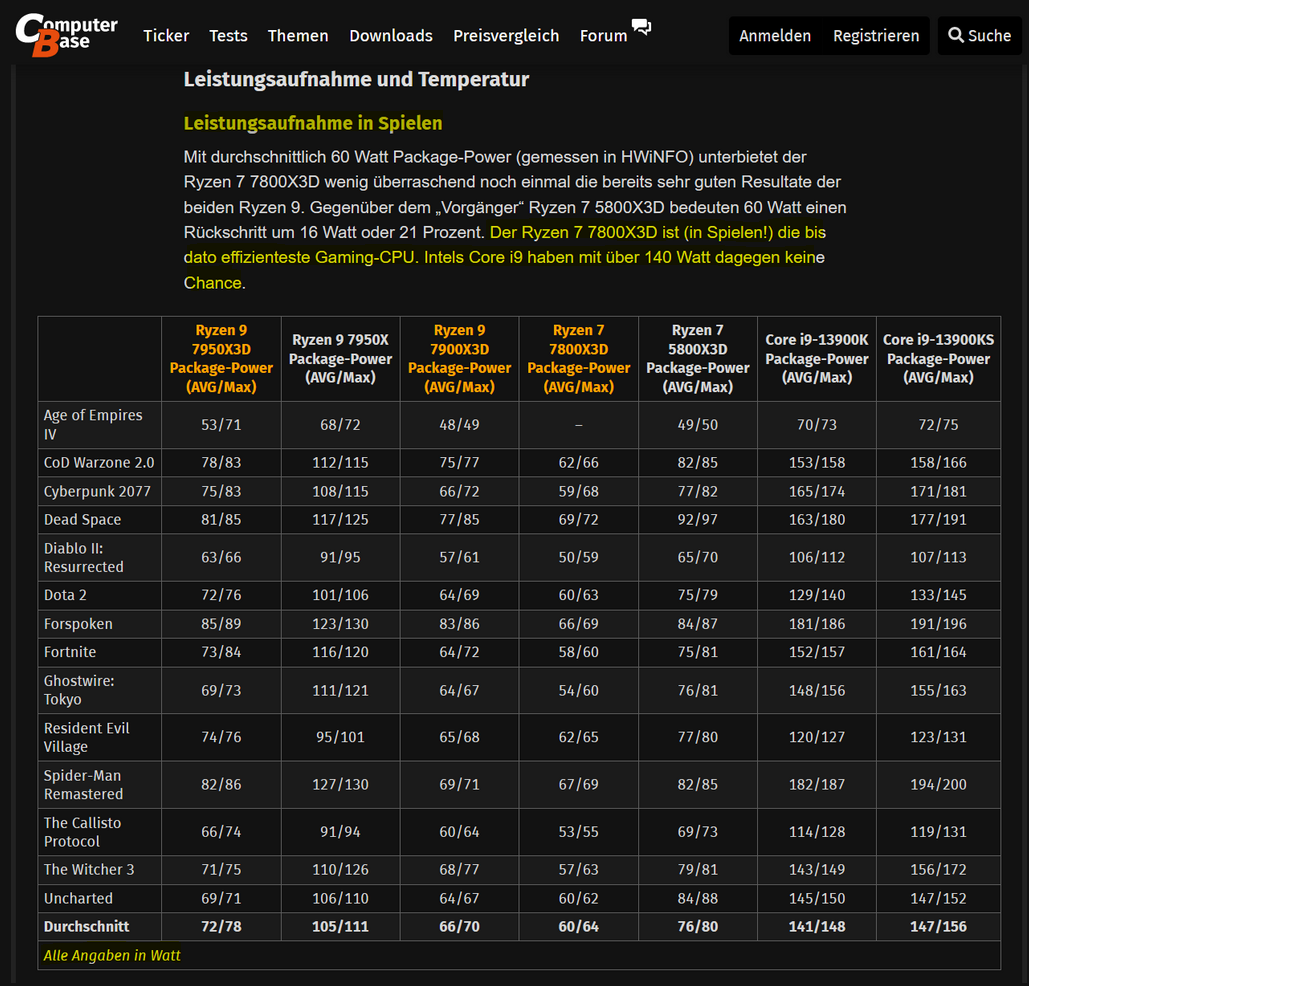Click the Dota 2 row label
This screenshot has width=1309, height=986.
pyautogui.click(x=65, y=595)
